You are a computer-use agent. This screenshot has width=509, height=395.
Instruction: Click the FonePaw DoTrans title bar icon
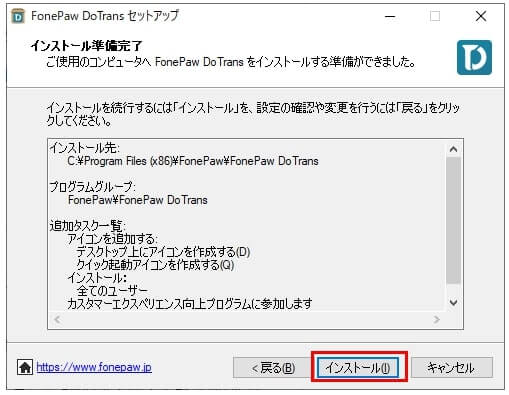coord(18,16)
